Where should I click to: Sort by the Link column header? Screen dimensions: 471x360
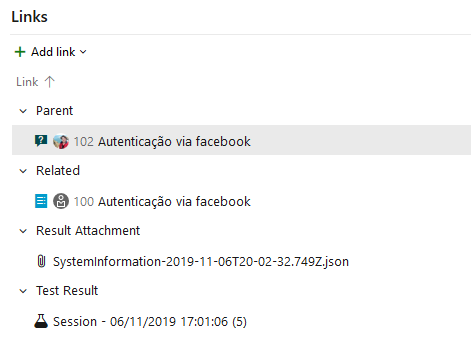[x=27, y=82]
